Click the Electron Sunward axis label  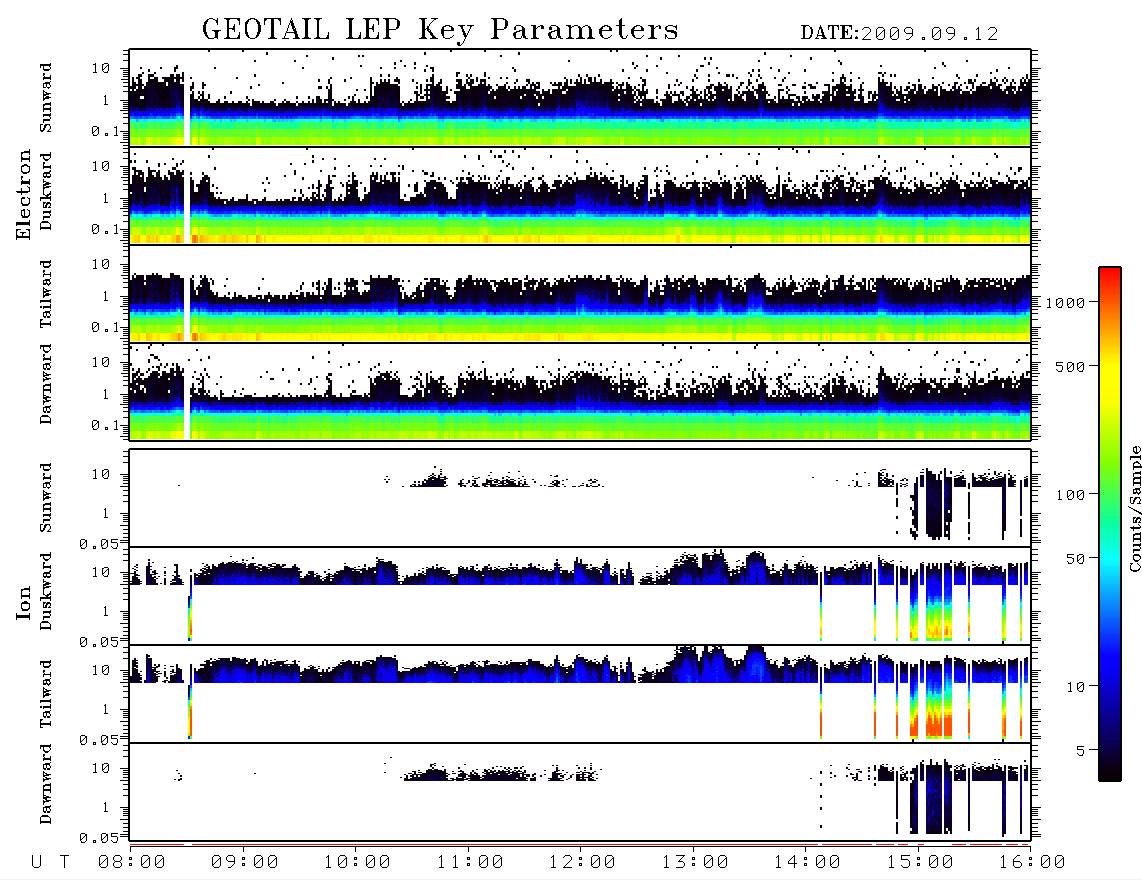tap(46, 98)
